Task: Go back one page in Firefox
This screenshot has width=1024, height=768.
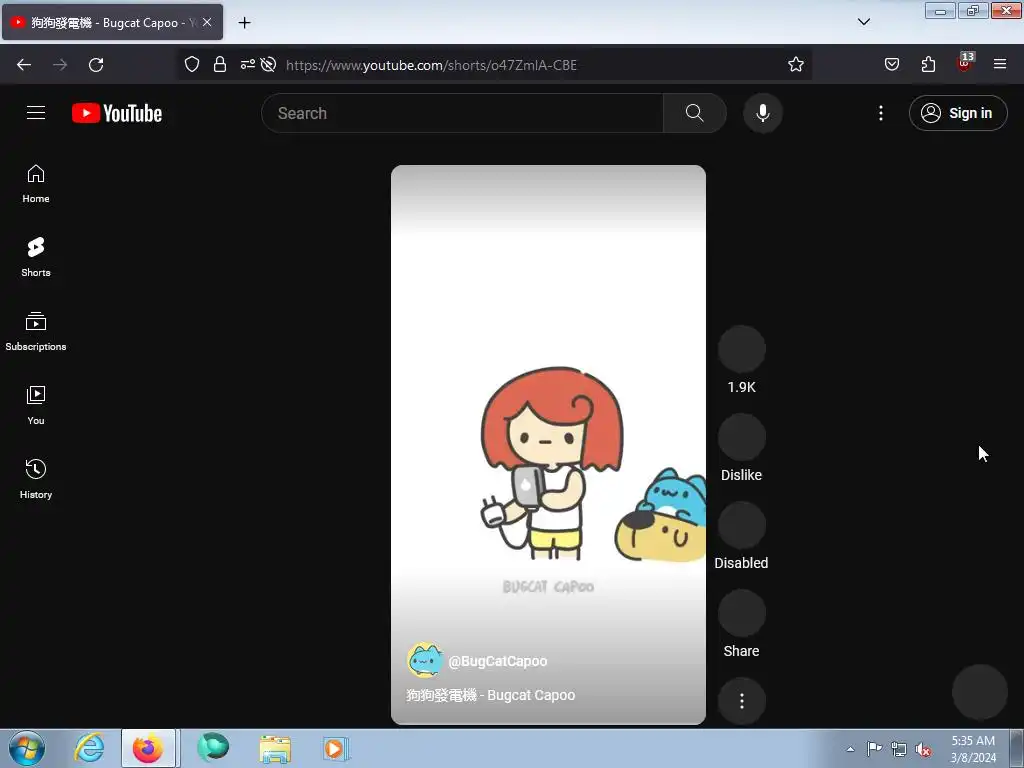Action: click(x=24, y=65)
